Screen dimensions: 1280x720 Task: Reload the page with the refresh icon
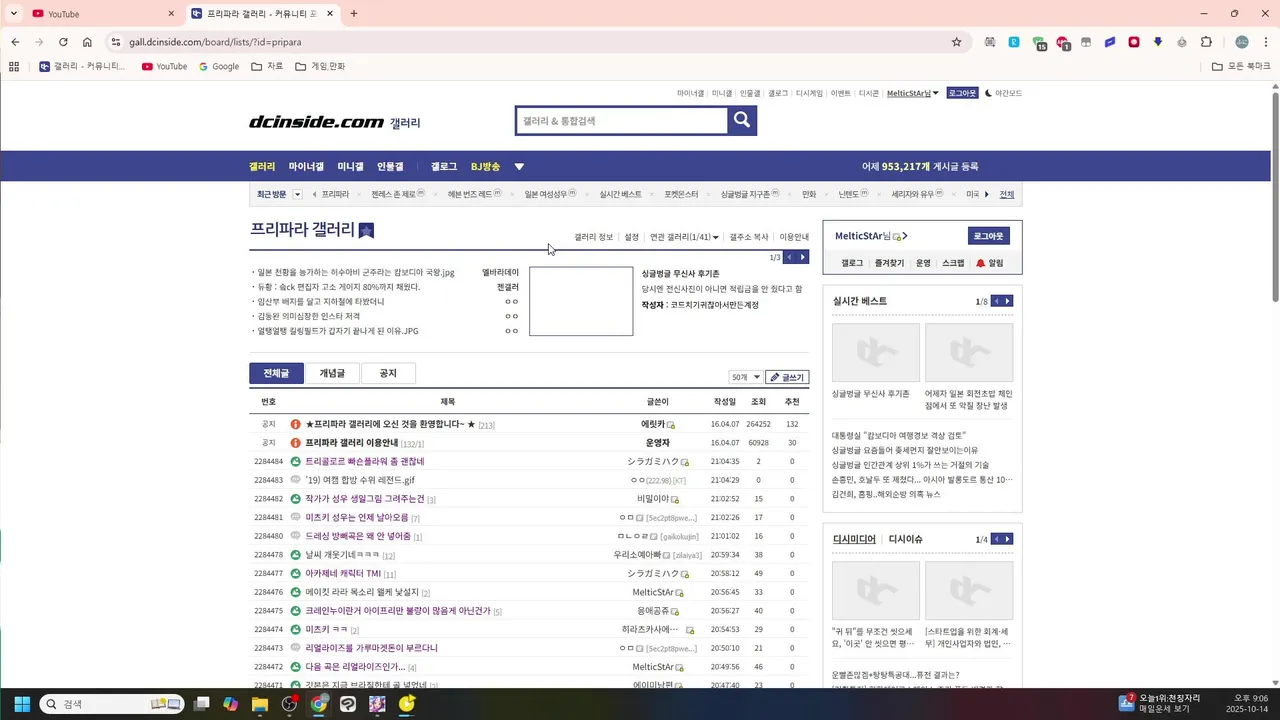[x=63, y=42]
